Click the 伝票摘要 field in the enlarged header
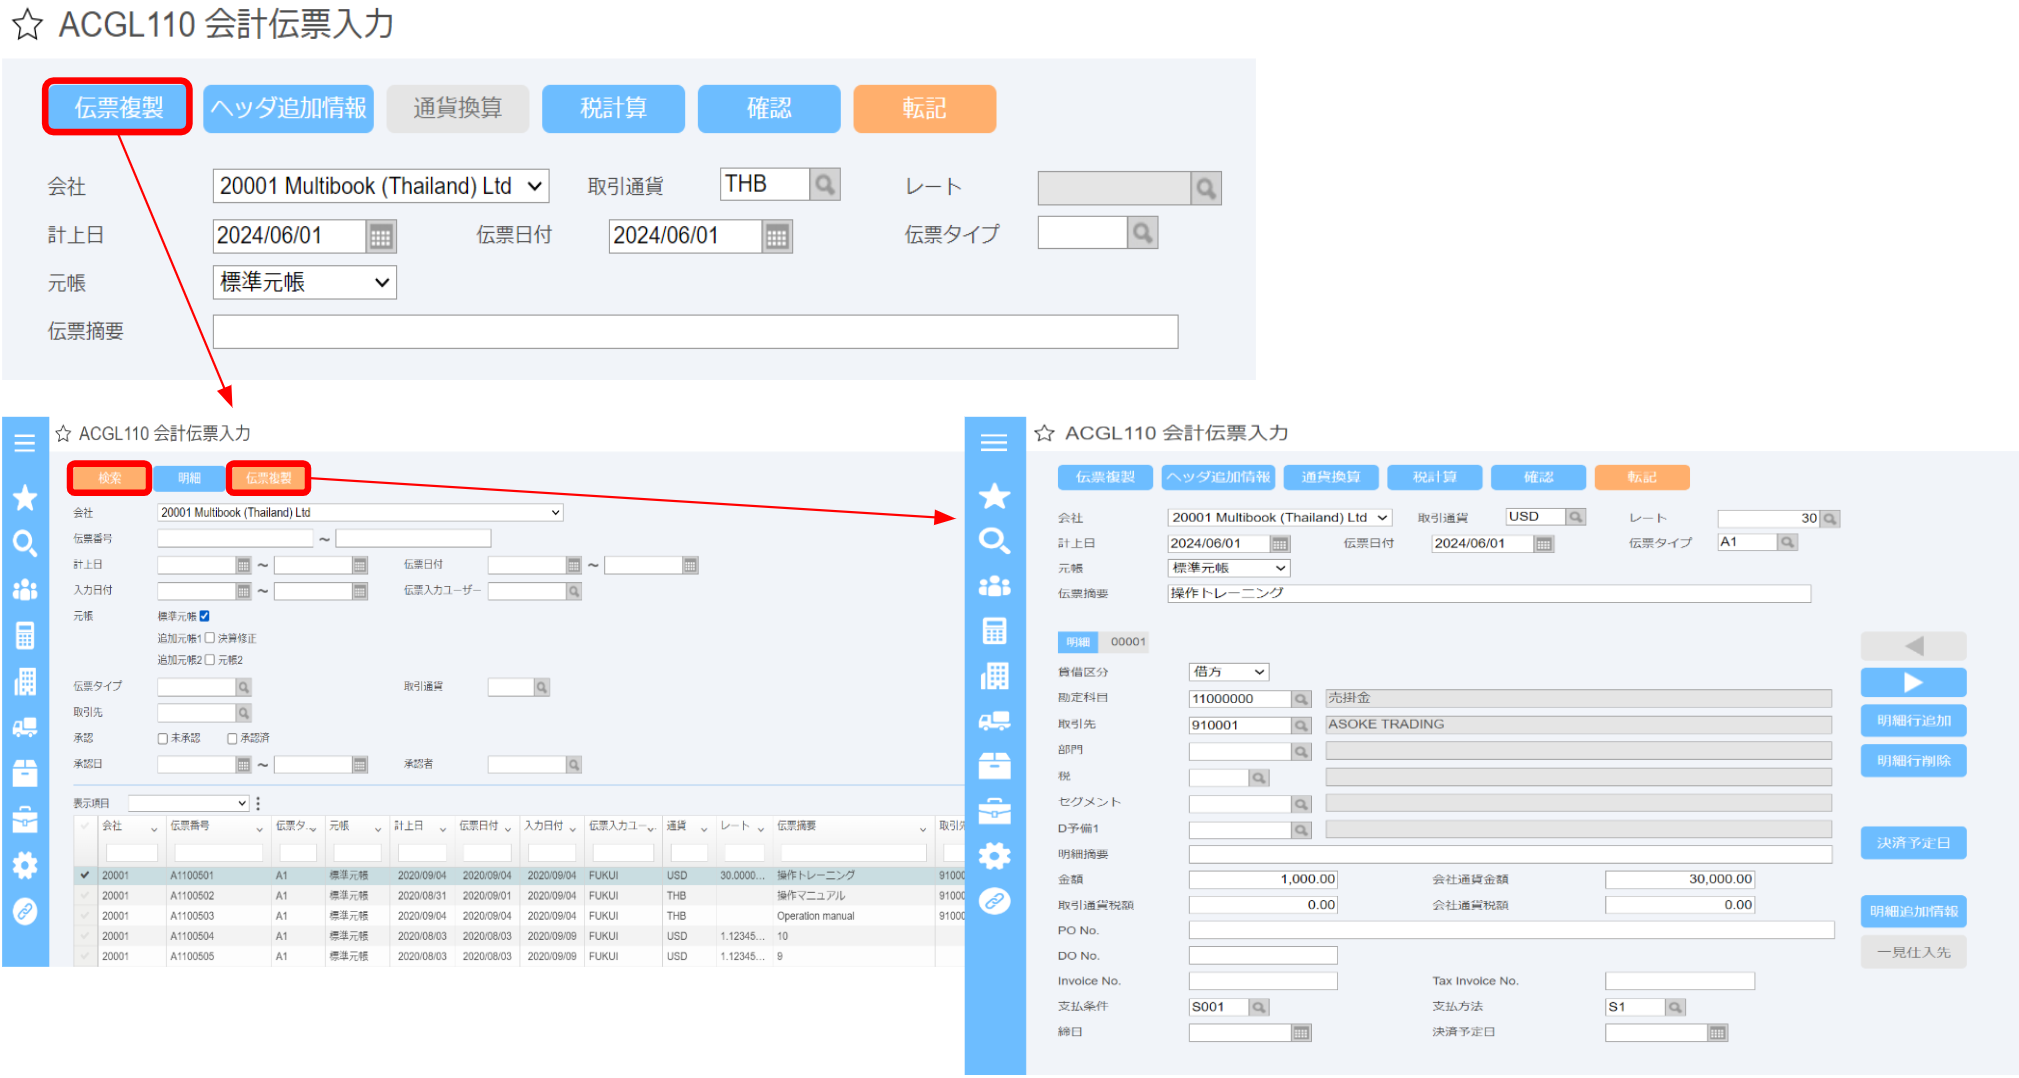 click(695, 332)
